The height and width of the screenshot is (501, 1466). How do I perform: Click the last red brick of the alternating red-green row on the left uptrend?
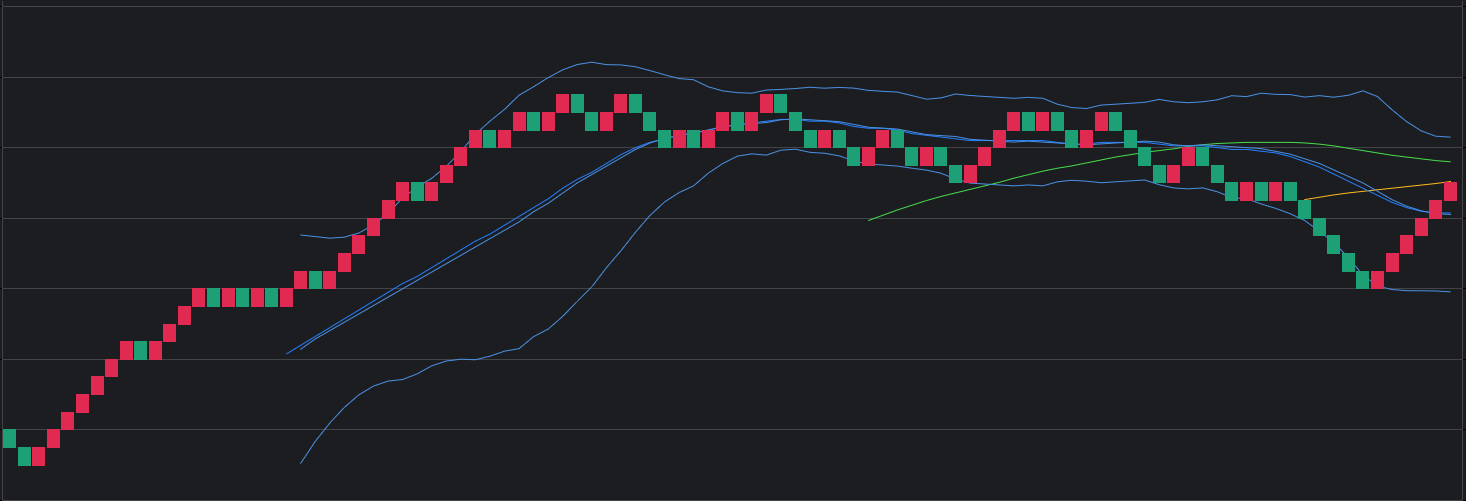click(286, 297)
